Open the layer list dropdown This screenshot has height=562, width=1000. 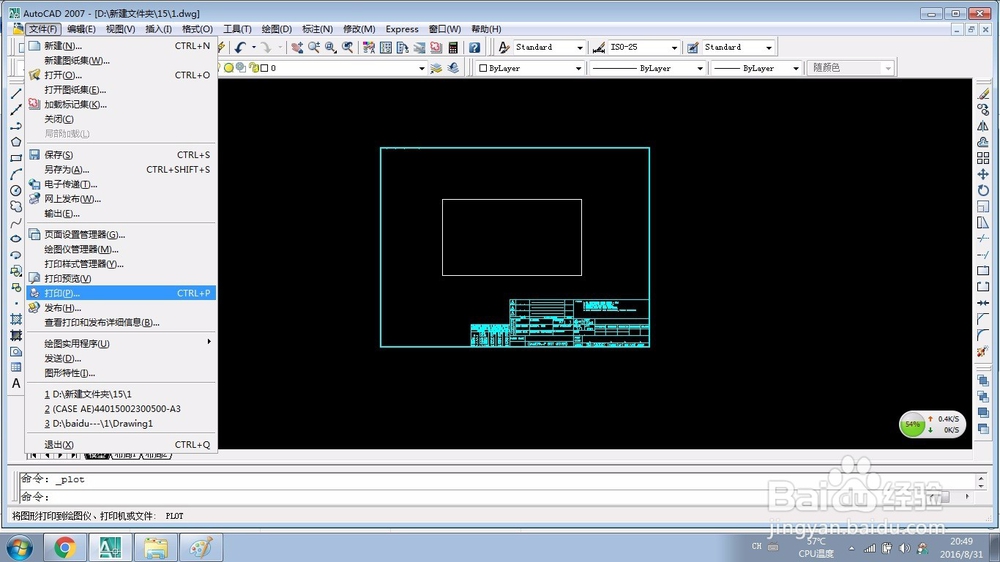coord(422,68)
